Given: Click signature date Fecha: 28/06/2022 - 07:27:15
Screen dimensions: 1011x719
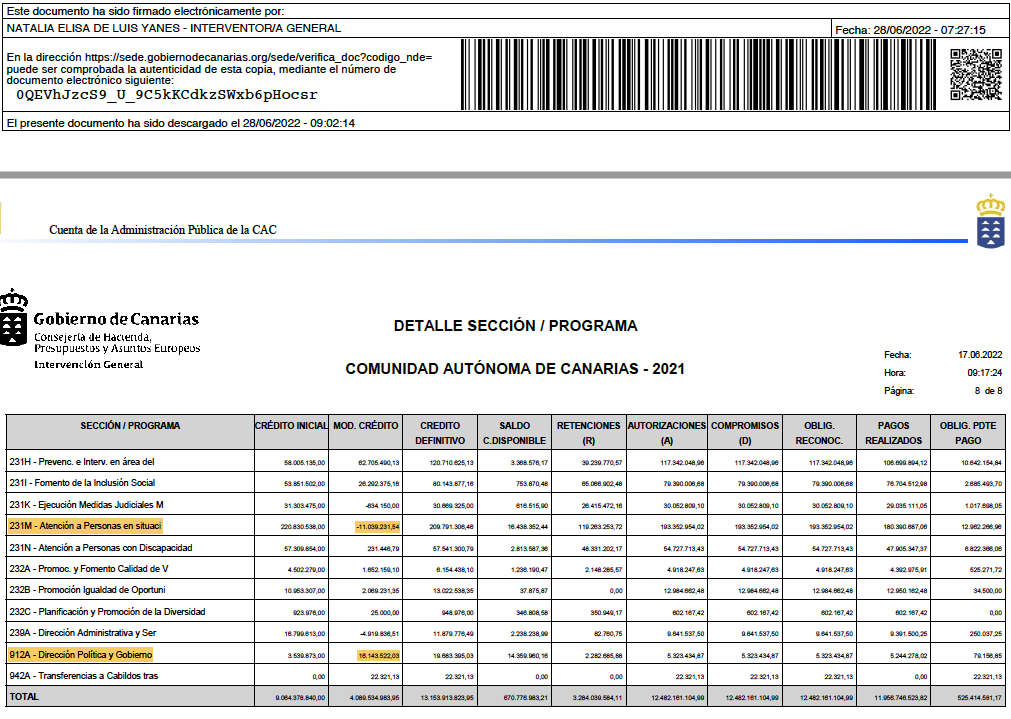Looking at the screenshot, I should 910,30.
